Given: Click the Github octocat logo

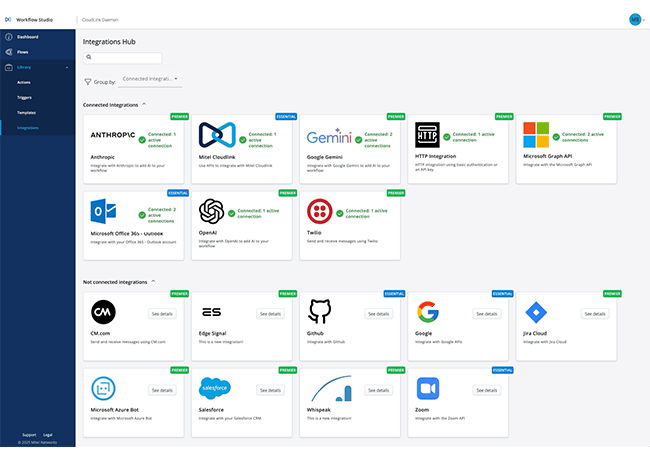Looking at the screenshot, I should tap(320, 311).
